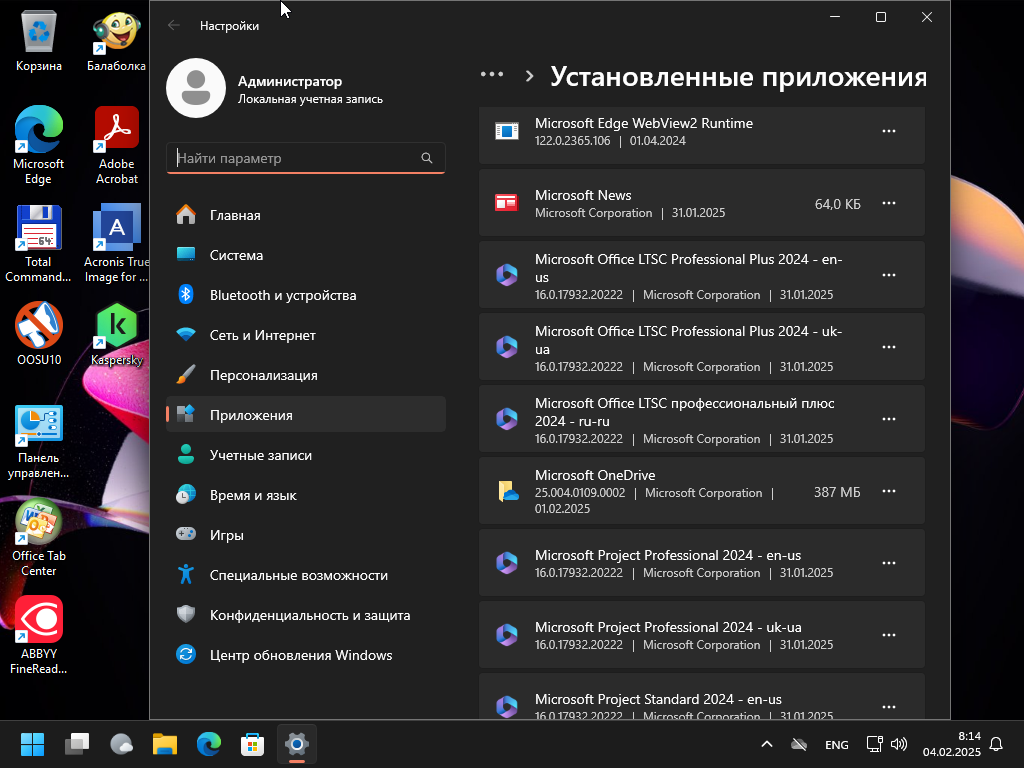Open Учетные записи section
Image resolution: width=1024 pixels, height=768 pixels.
(306, 455)
